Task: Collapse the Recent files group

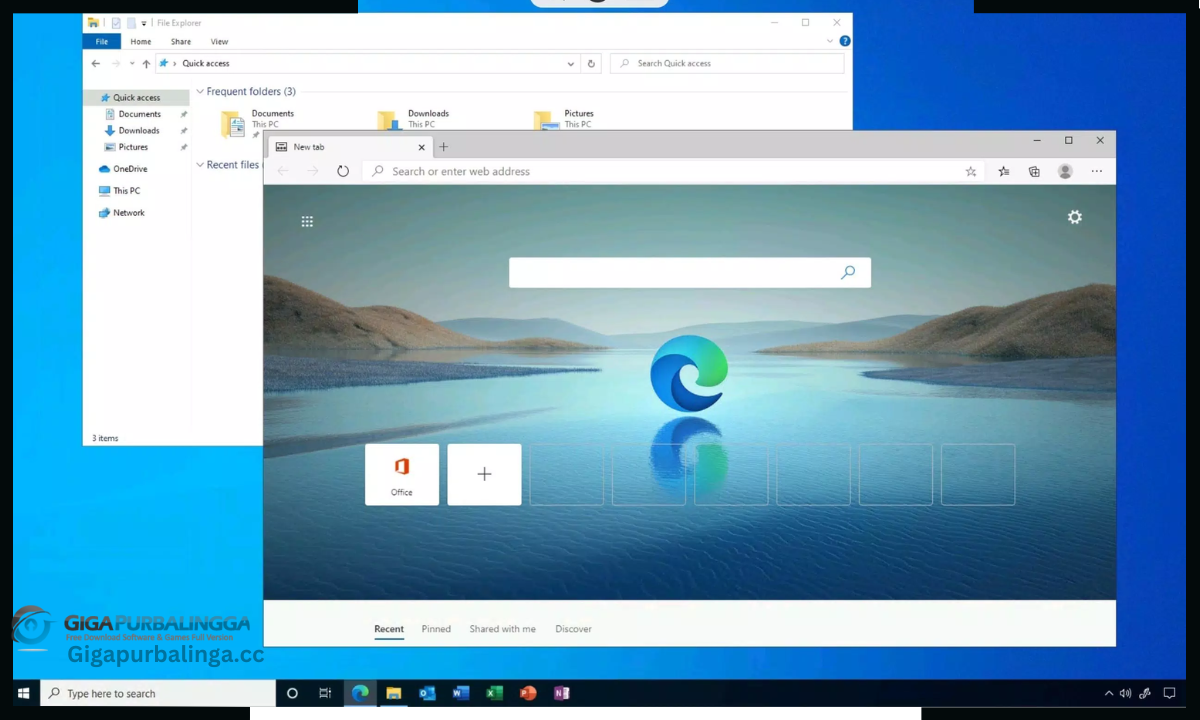Action: (200, 165)
